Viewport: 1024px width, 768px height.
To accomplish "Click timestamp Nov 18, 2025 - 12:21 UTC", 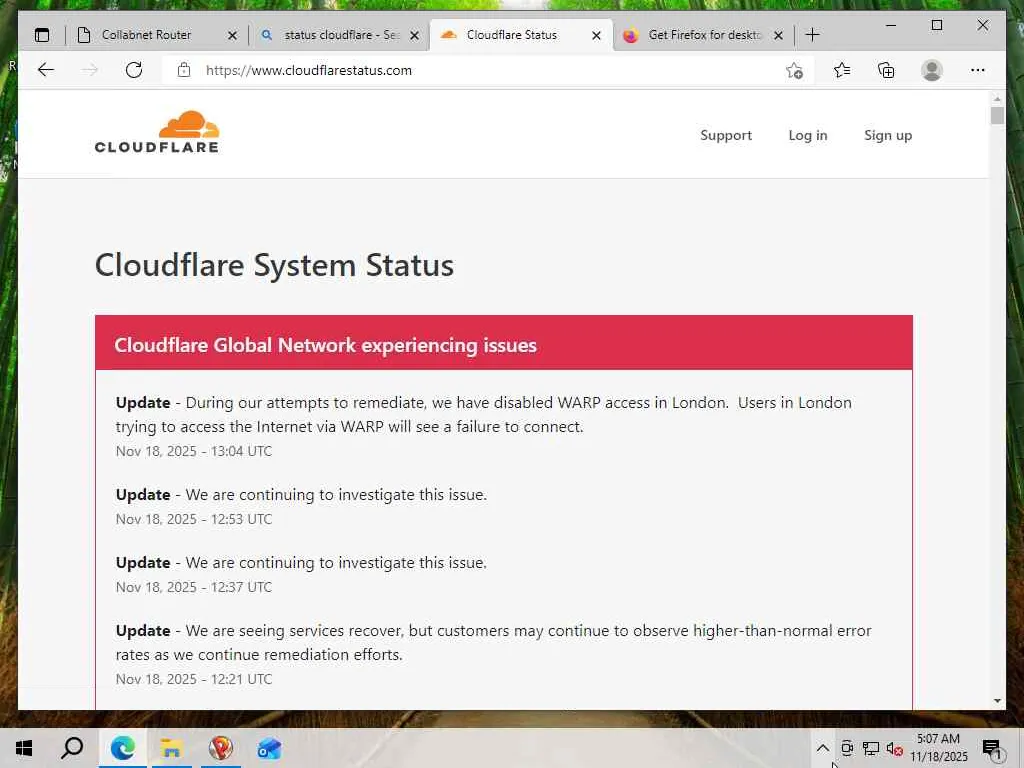I will pyautogui.click(x=194, y=679).
